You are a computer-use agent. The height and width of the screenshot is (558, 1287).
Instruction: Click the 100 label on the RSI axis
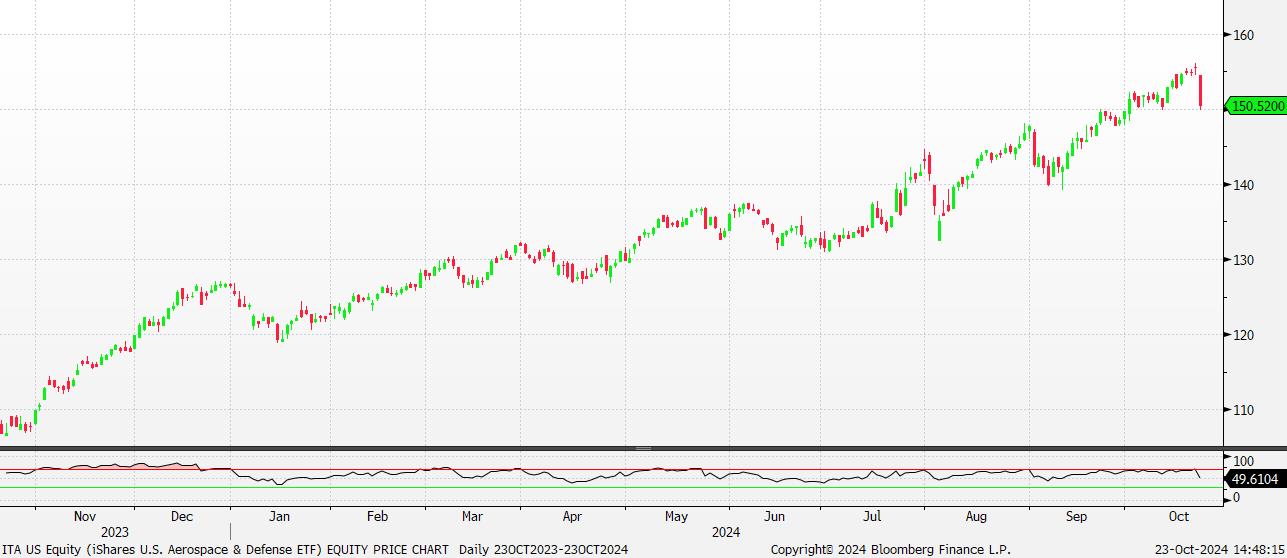click(1243, 461)
